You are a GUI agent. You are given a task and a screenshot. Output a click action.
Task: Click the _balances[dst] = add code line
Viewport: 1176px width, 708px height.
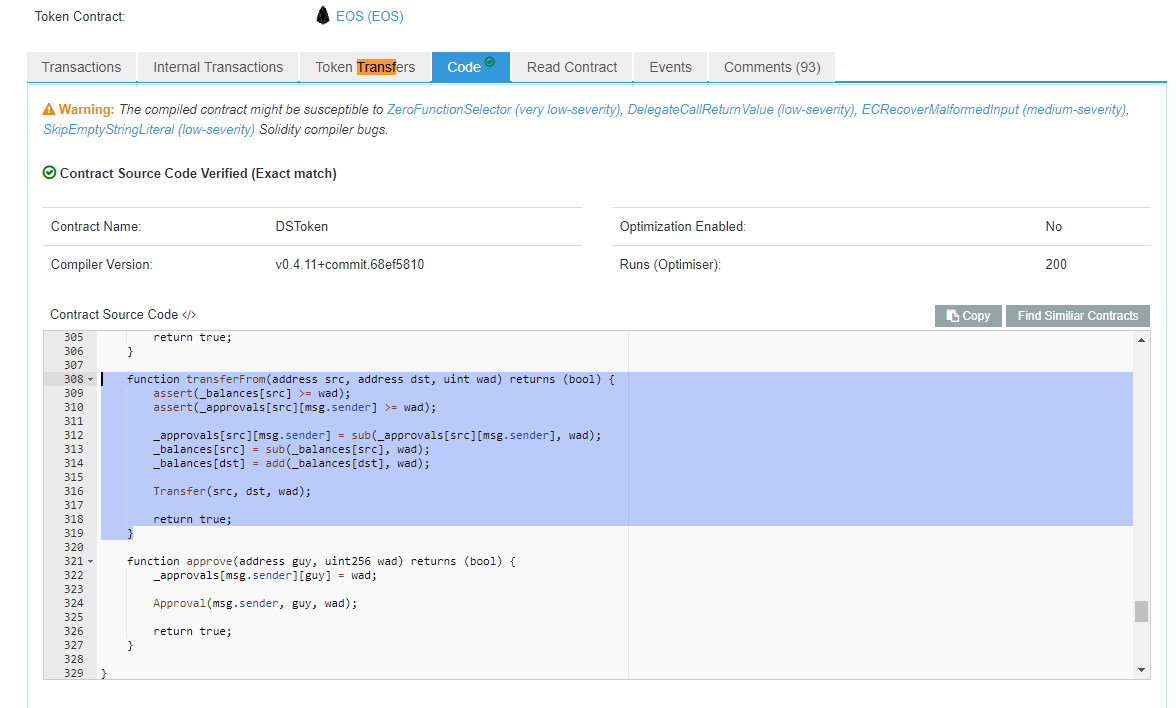(291, 464)
